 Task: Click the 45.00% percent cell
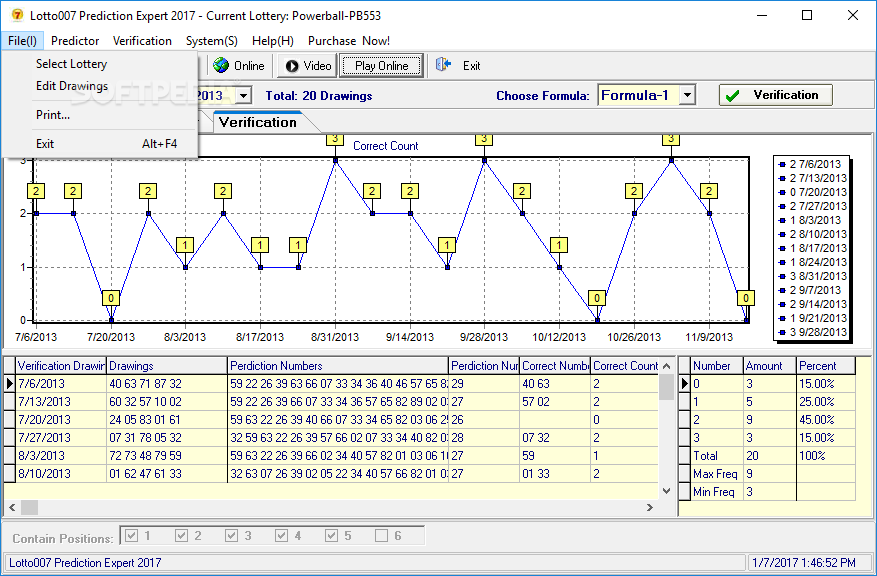(x=826, y=419)
